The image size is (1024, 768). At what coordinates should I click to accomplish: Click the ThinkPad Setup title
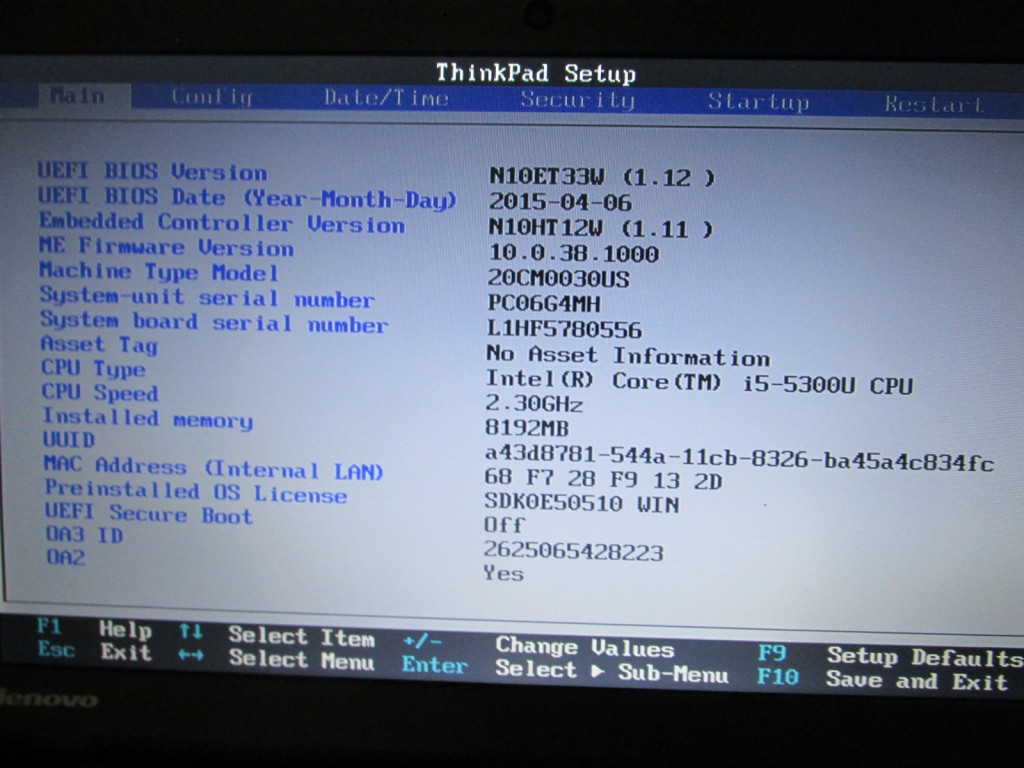[x=536, y=73]
